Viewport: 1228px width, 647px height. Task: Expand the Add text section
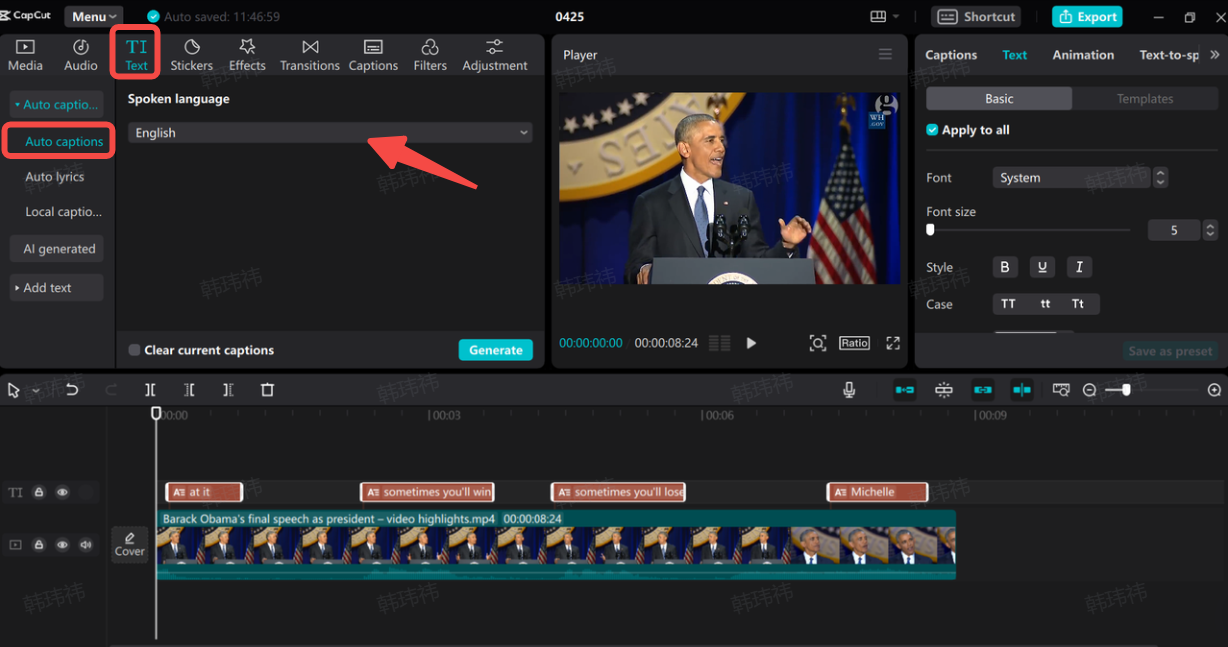click(x=57, y=287)
